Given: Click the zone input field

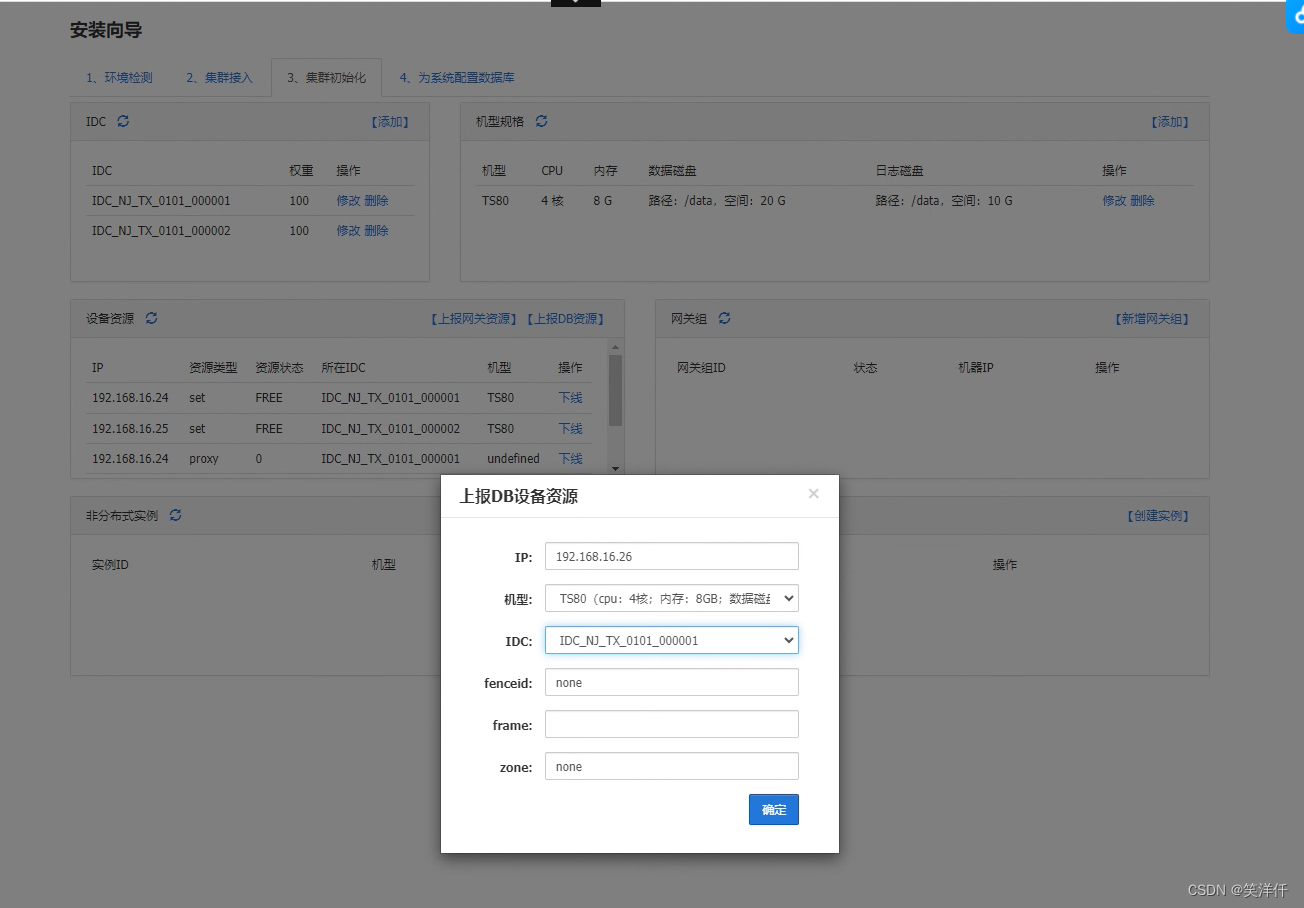Looking at the screenshot, I should 672,766.
